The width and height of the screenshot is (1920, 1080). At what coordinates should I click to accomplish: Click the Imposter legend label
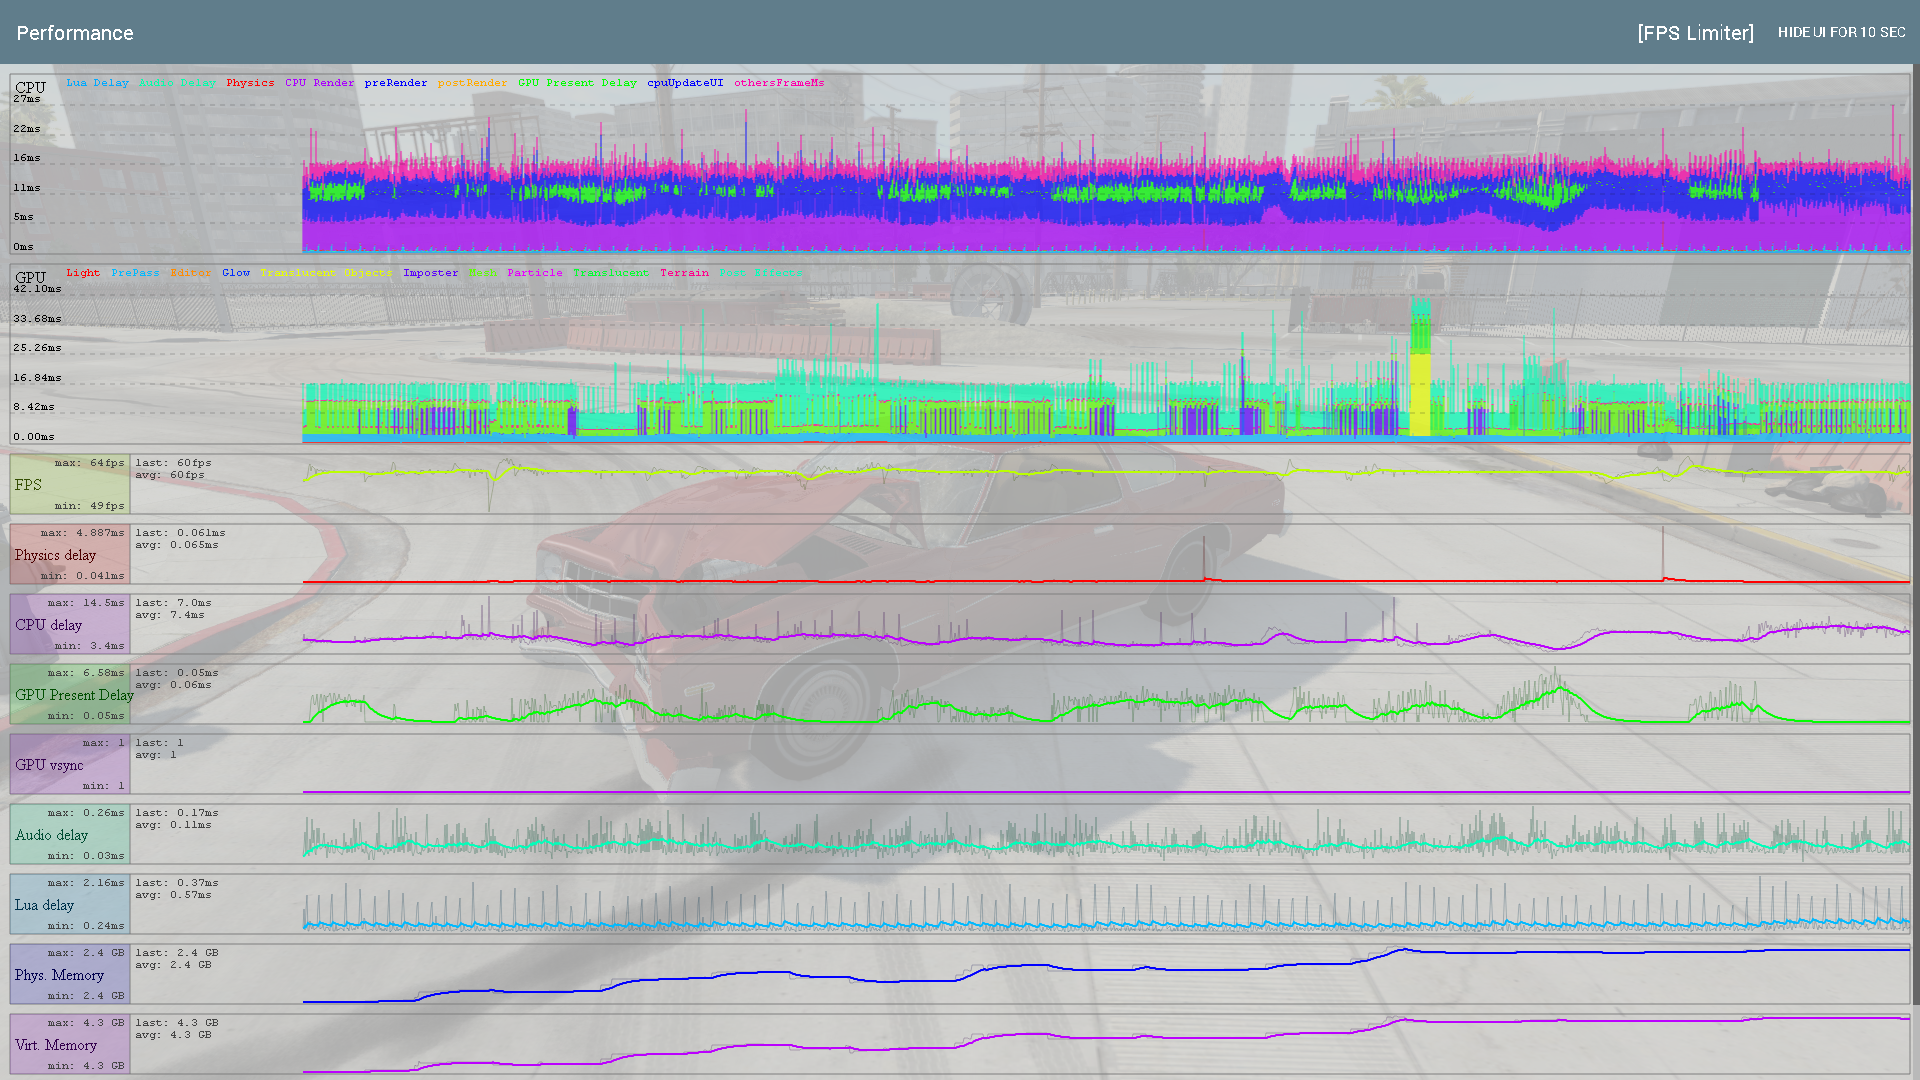(x=430, y=273)
